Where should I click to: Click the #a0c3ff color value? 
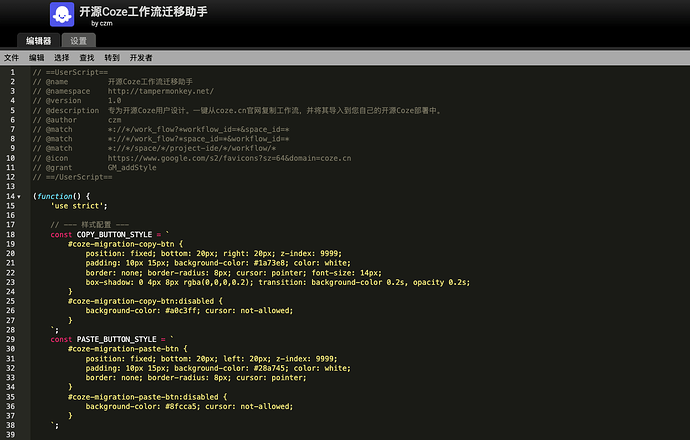[180, 311]
